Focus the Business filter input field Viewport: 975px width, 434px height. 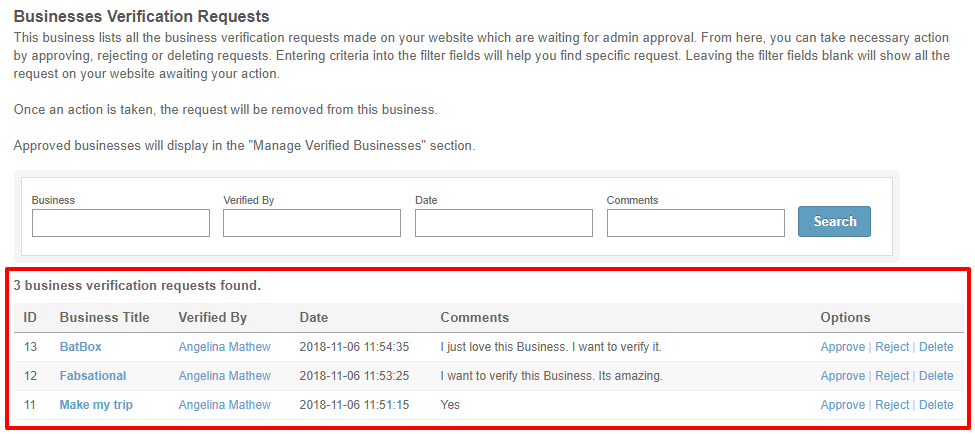[121, 223]
